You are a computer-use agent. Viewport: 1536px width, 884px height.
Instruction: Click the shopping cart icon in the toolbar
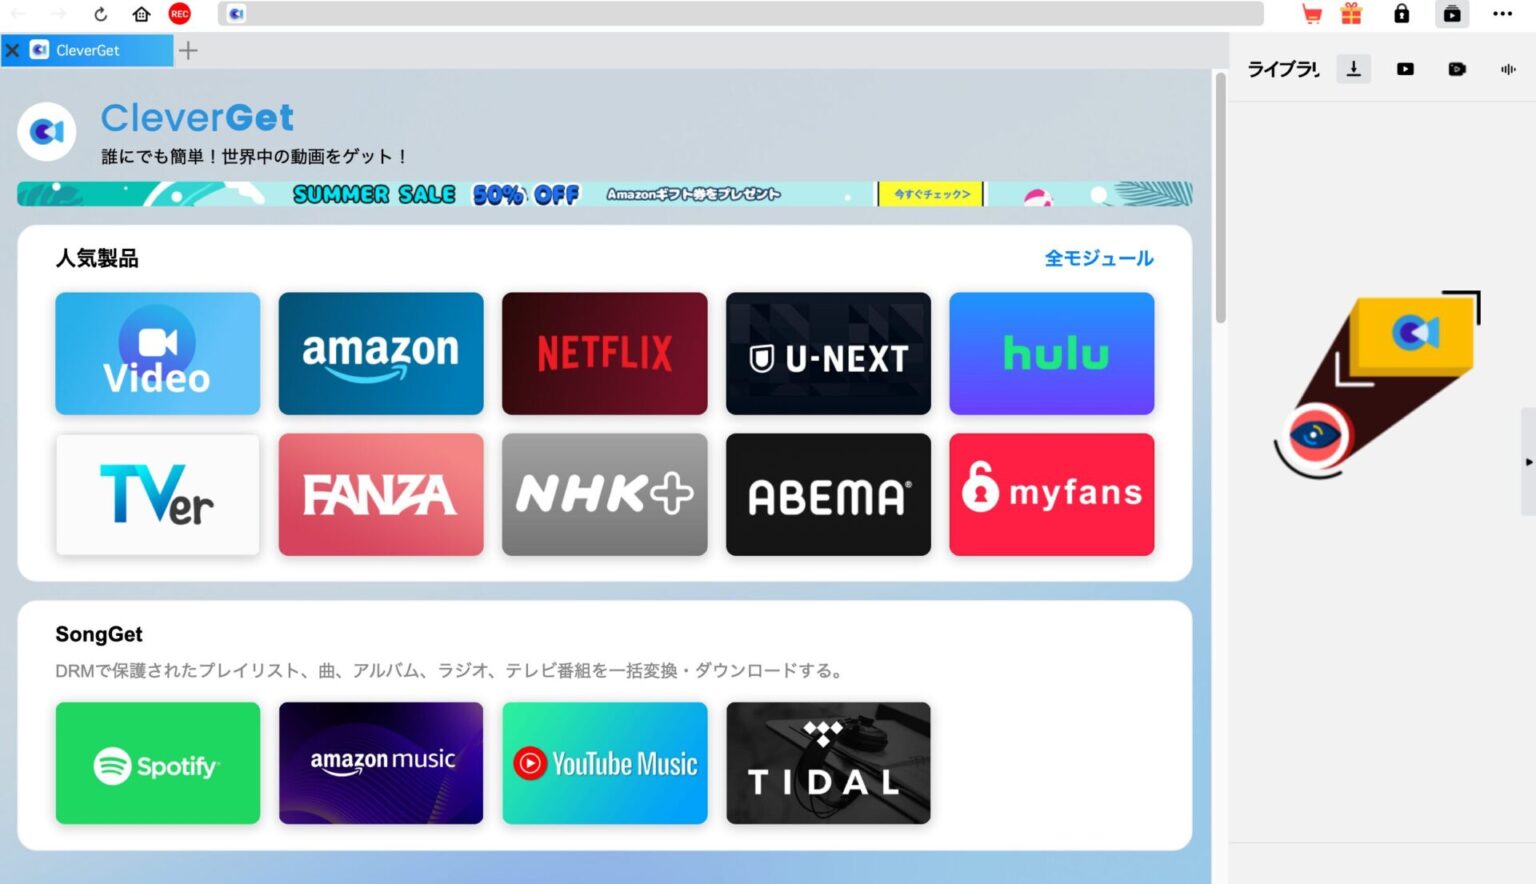[x=1312, y=14]
